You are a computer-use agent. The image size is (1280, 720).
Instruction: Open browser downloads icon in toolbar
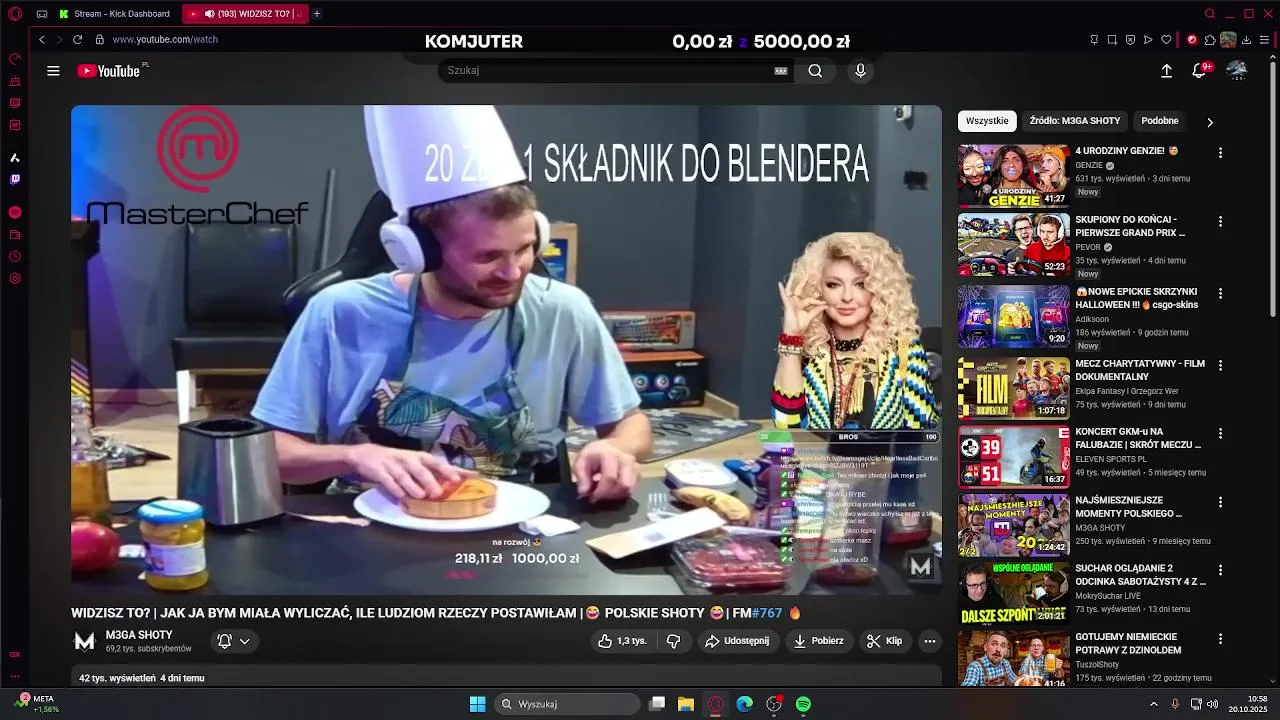coord(1247,40)
